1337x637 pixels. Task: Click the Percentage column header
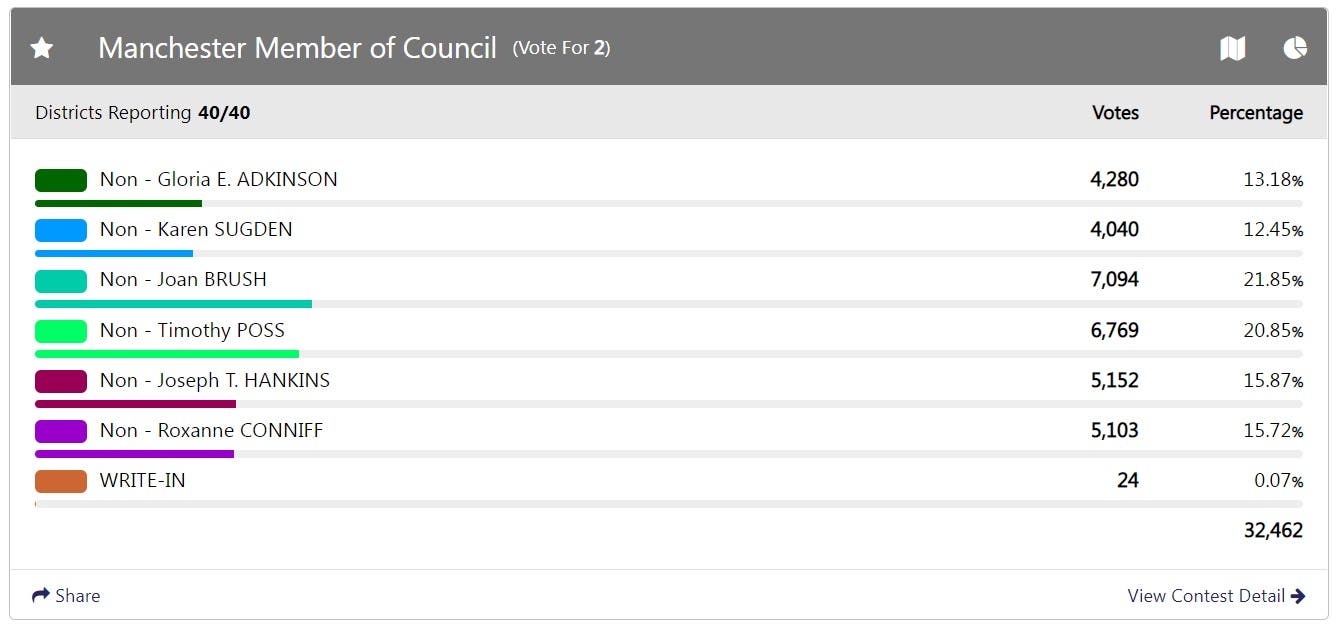tap(1256, 113)
